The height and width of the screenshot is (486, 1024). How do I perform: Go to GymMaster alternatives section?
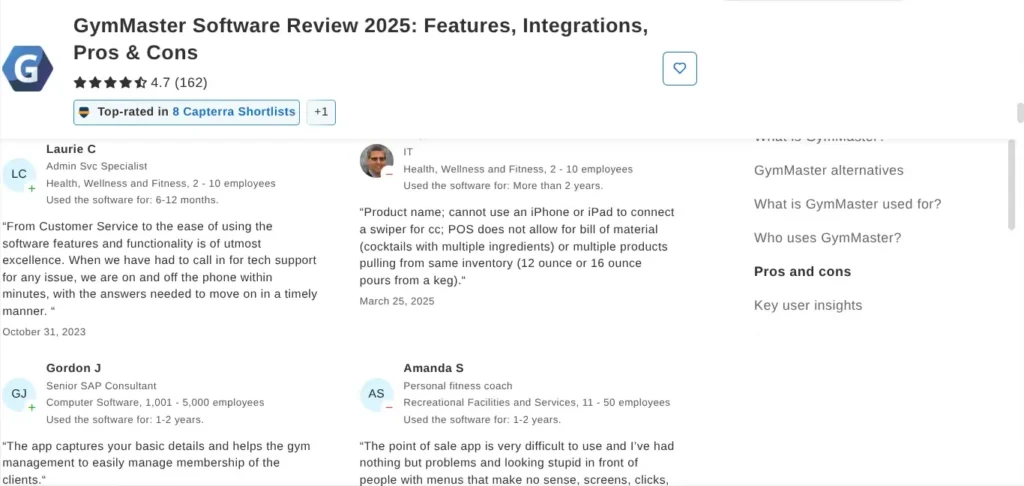pos(828,170)
